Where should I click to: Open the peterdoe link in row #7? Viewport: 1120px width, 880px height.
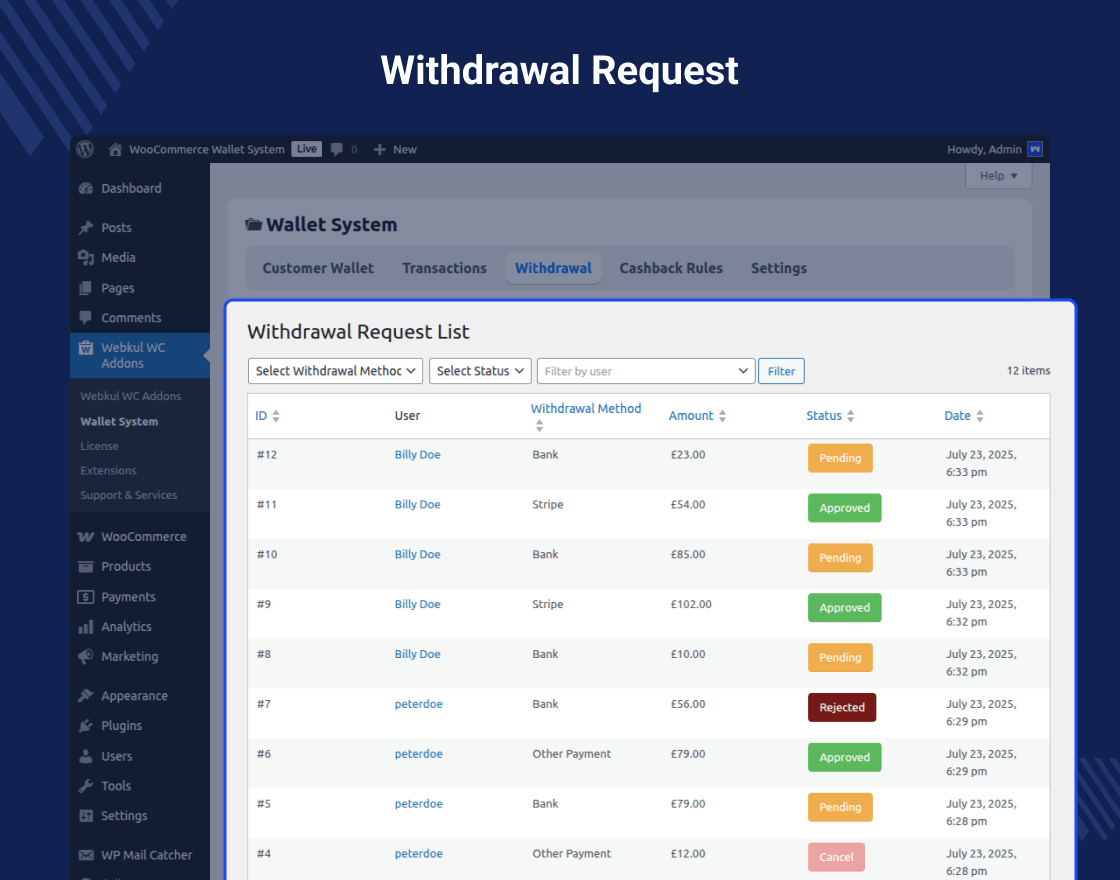coord(419,704)
